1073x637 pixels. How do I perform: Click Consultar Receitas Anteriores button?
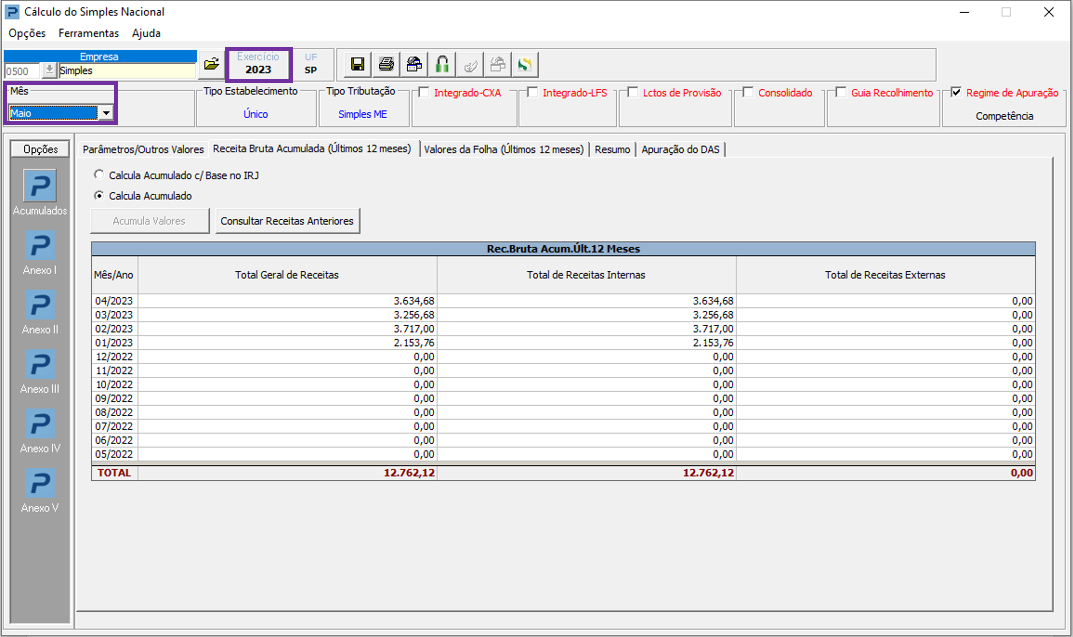[287, 221]
